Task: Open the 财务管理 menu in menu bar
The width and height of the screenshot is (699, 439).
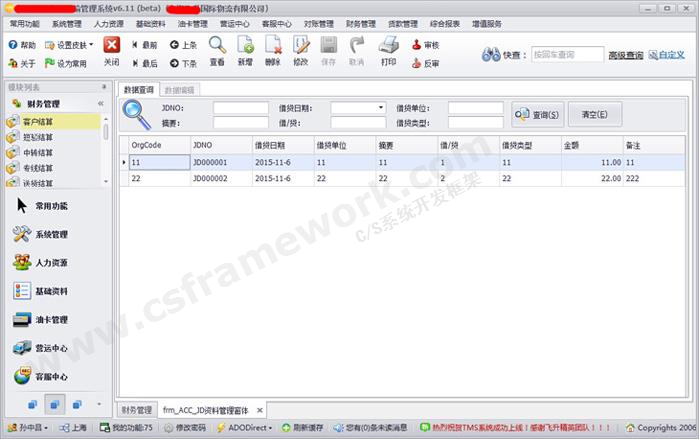Action: (361, 23)
